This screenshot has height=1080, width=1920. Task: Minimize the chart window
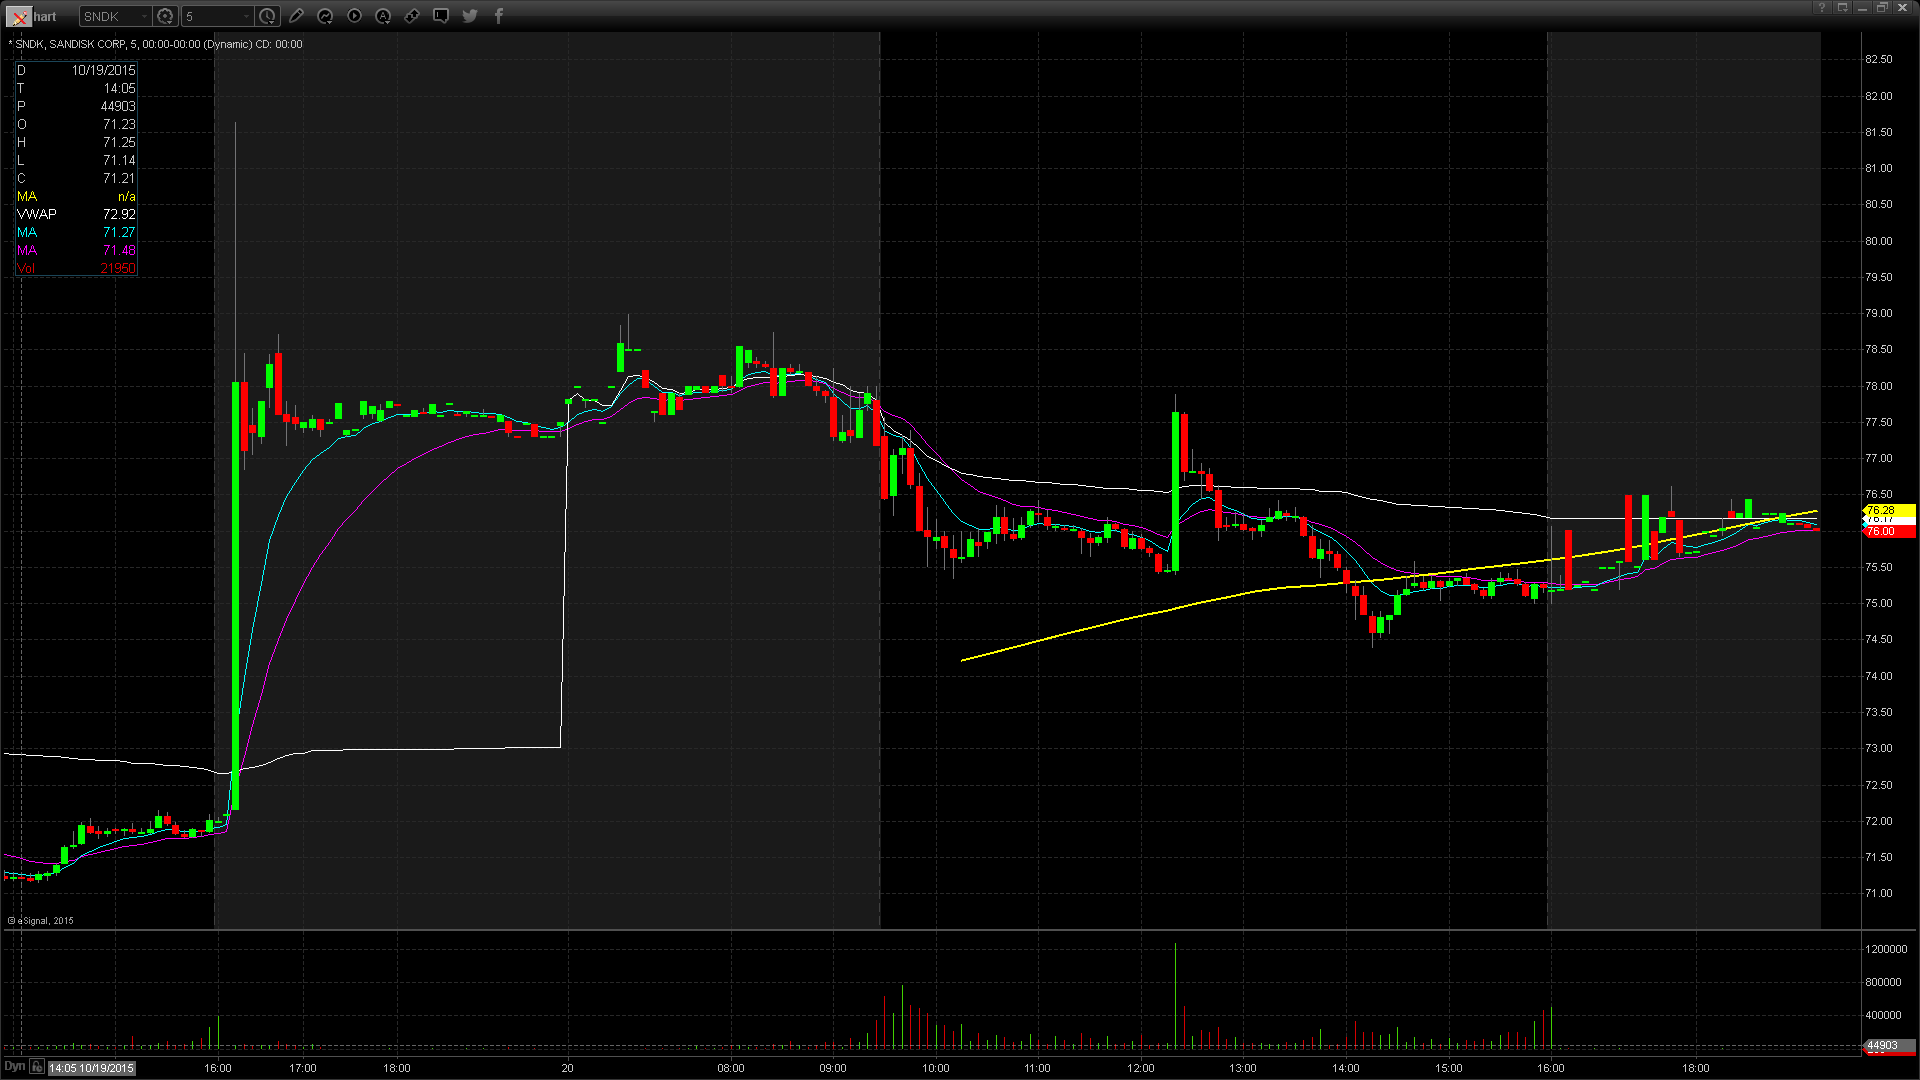1862,8
